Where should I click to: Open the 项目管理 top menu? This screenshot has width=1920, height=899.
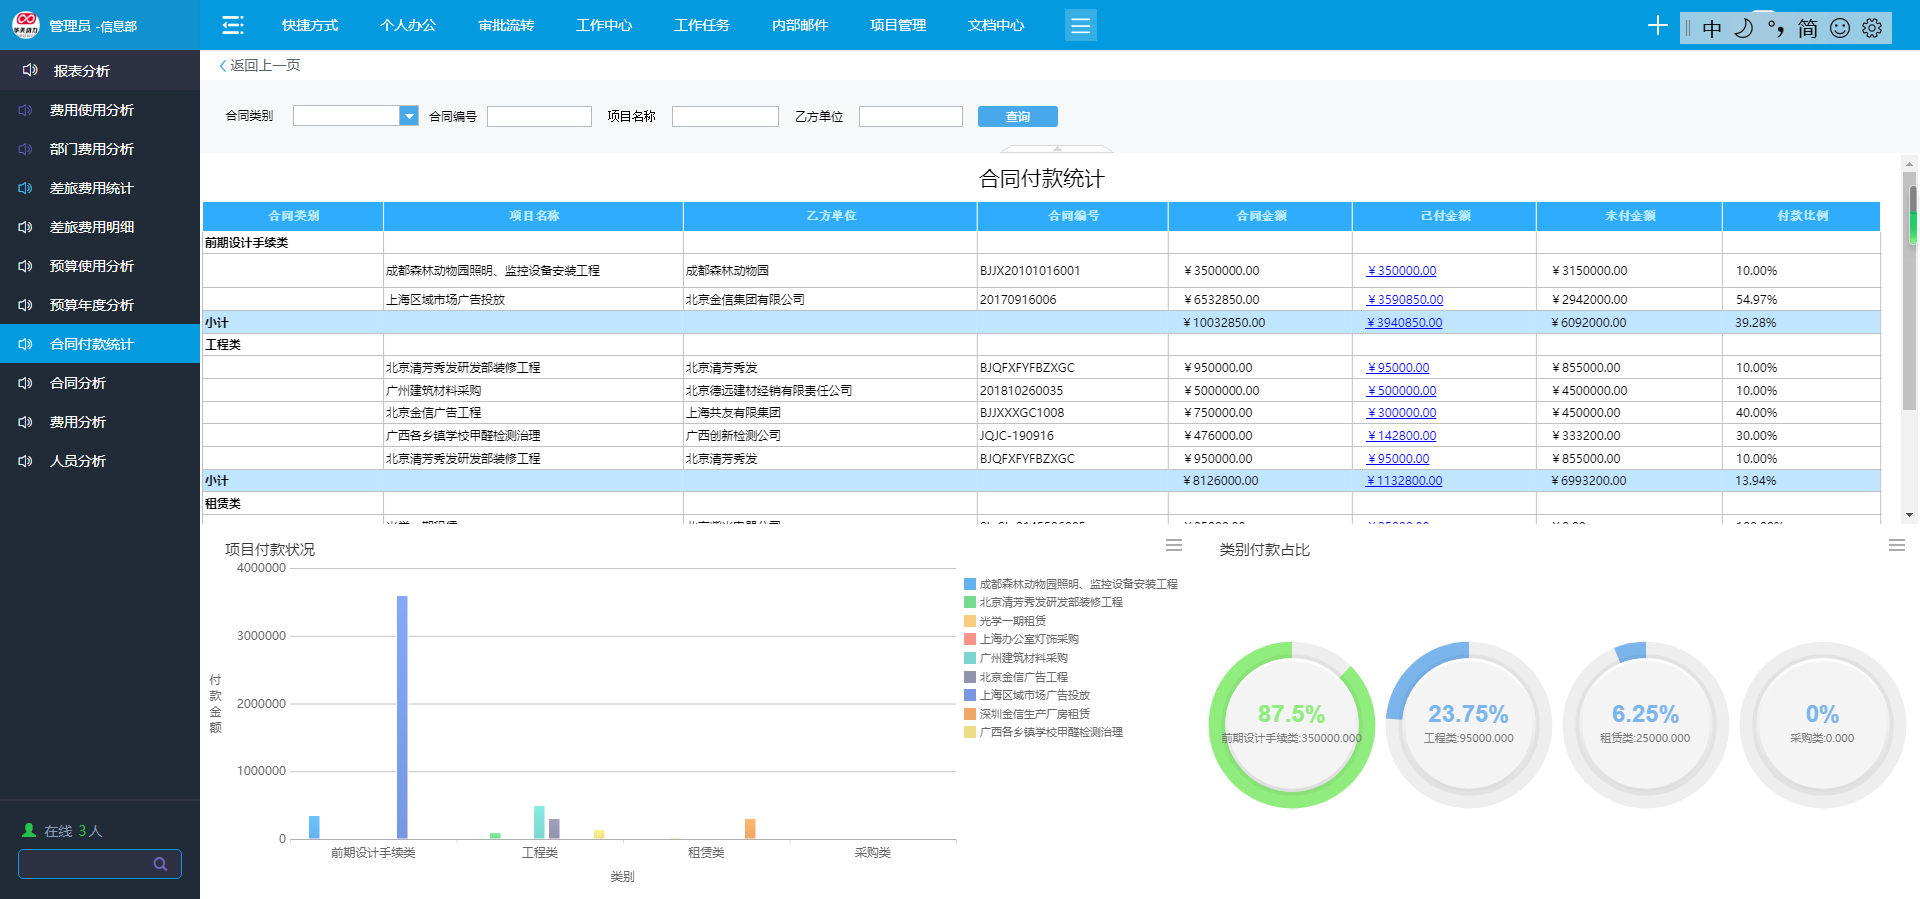point(898,25)
